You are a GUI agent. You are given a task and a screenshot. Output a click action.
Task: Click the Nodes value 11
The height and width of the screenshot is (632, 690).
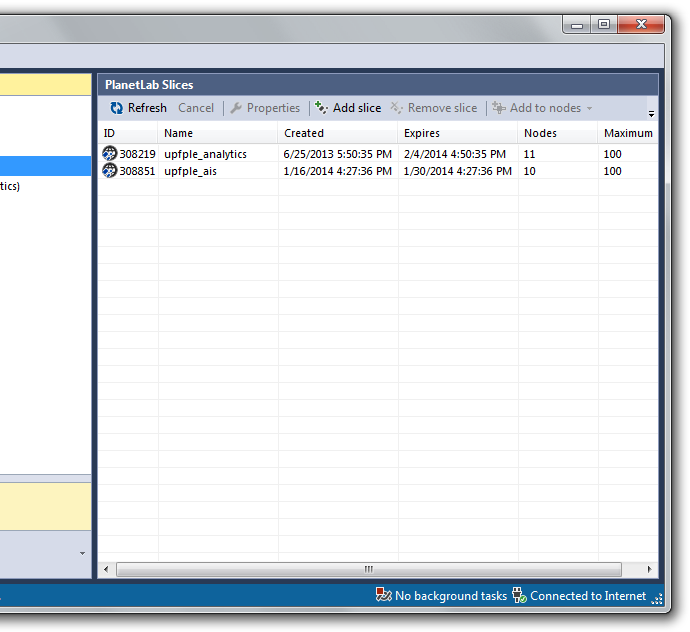529,154
